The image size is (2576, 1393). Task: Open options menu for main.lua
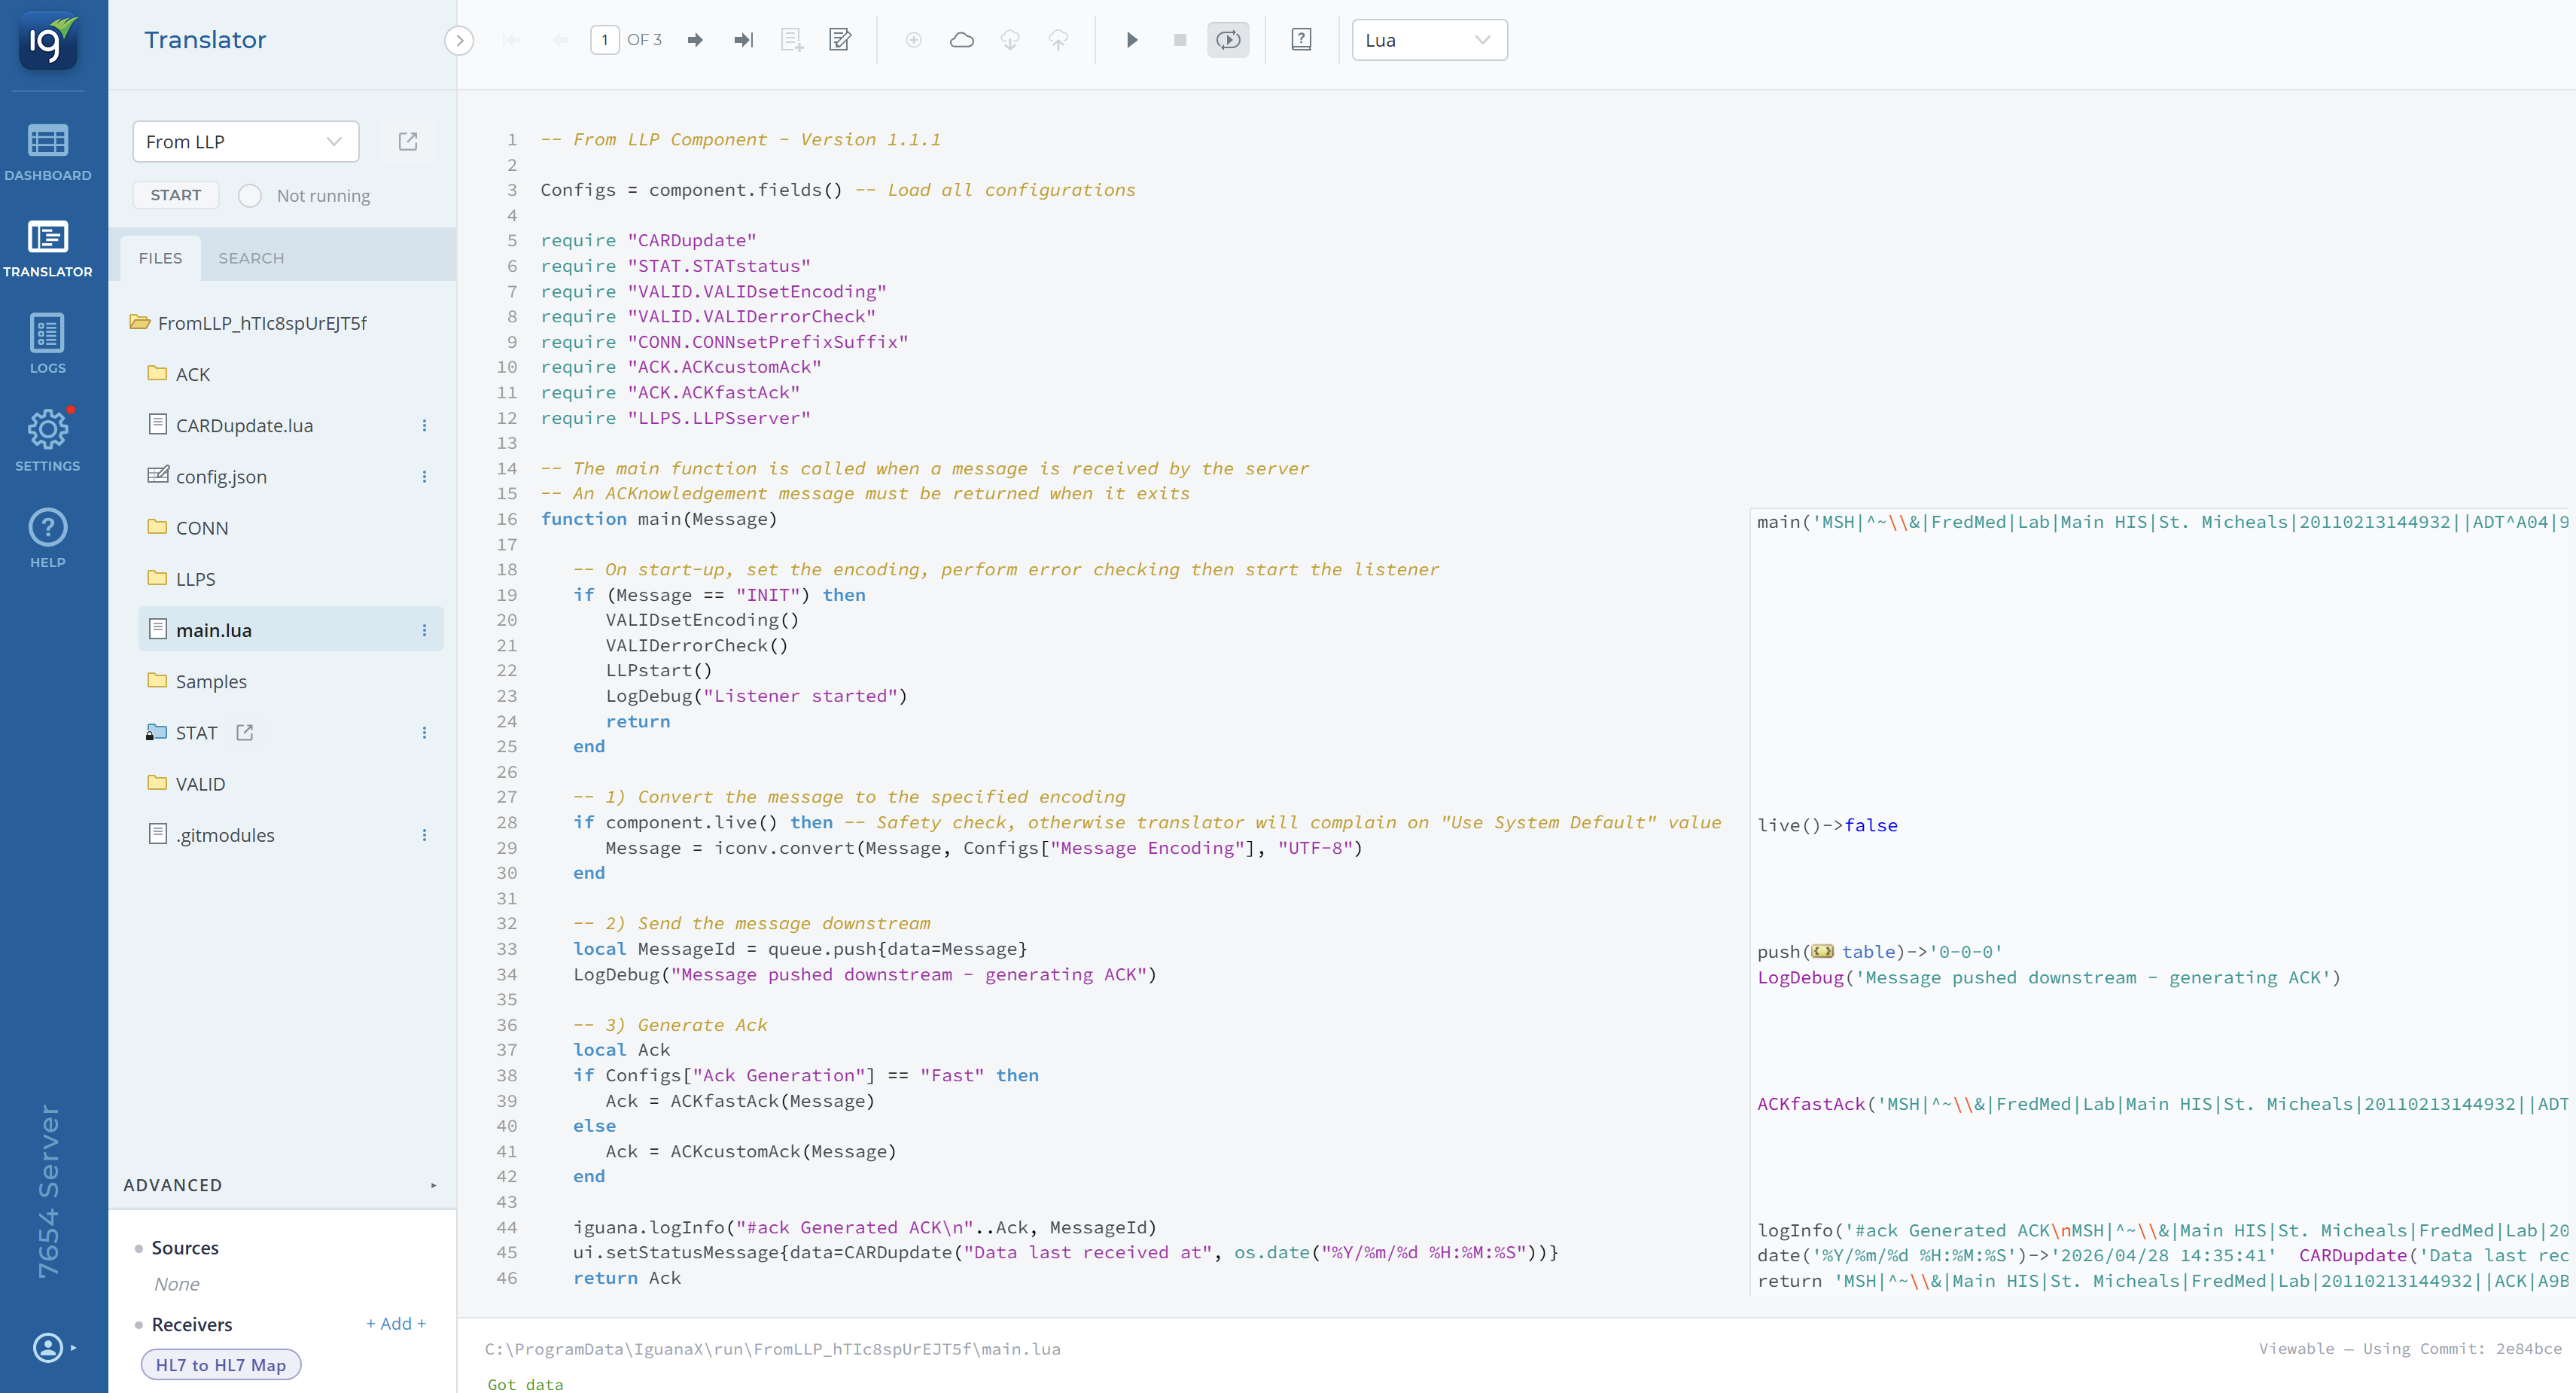tap(424, 630)
